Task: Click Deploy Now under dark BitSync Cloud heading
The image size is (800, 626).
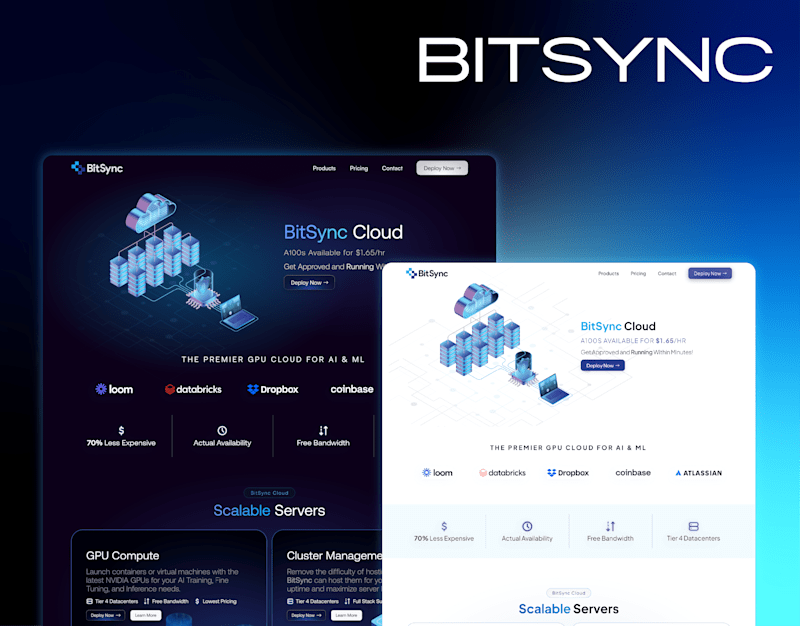Action: point(309,283)
